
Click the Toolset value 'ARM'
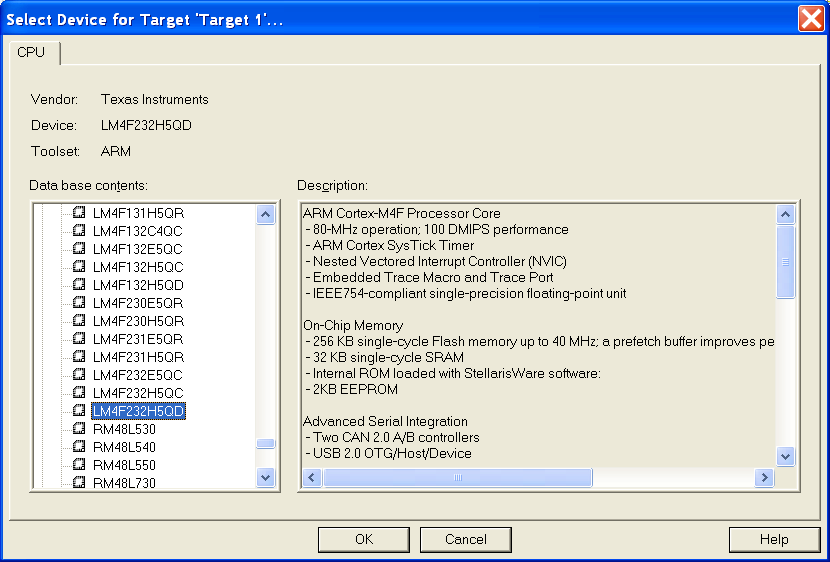coord(115,151)
